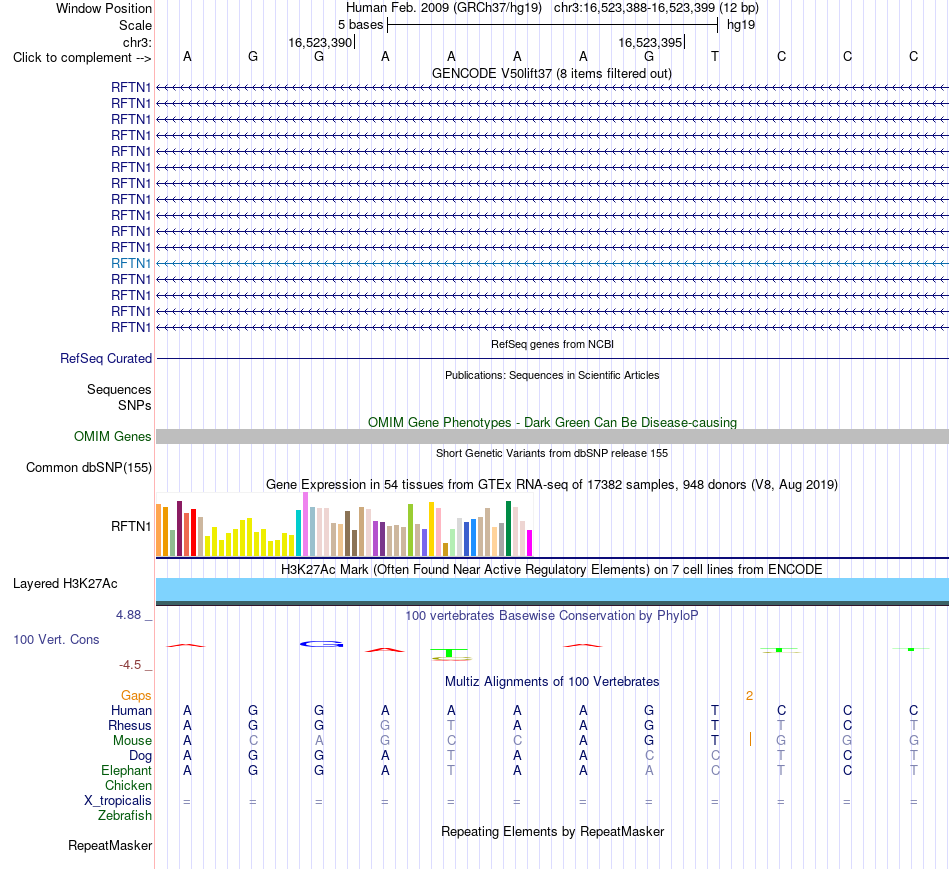950x869 pixels.
Task: Click the blue G logo in the conservation track
Action: 322,644
